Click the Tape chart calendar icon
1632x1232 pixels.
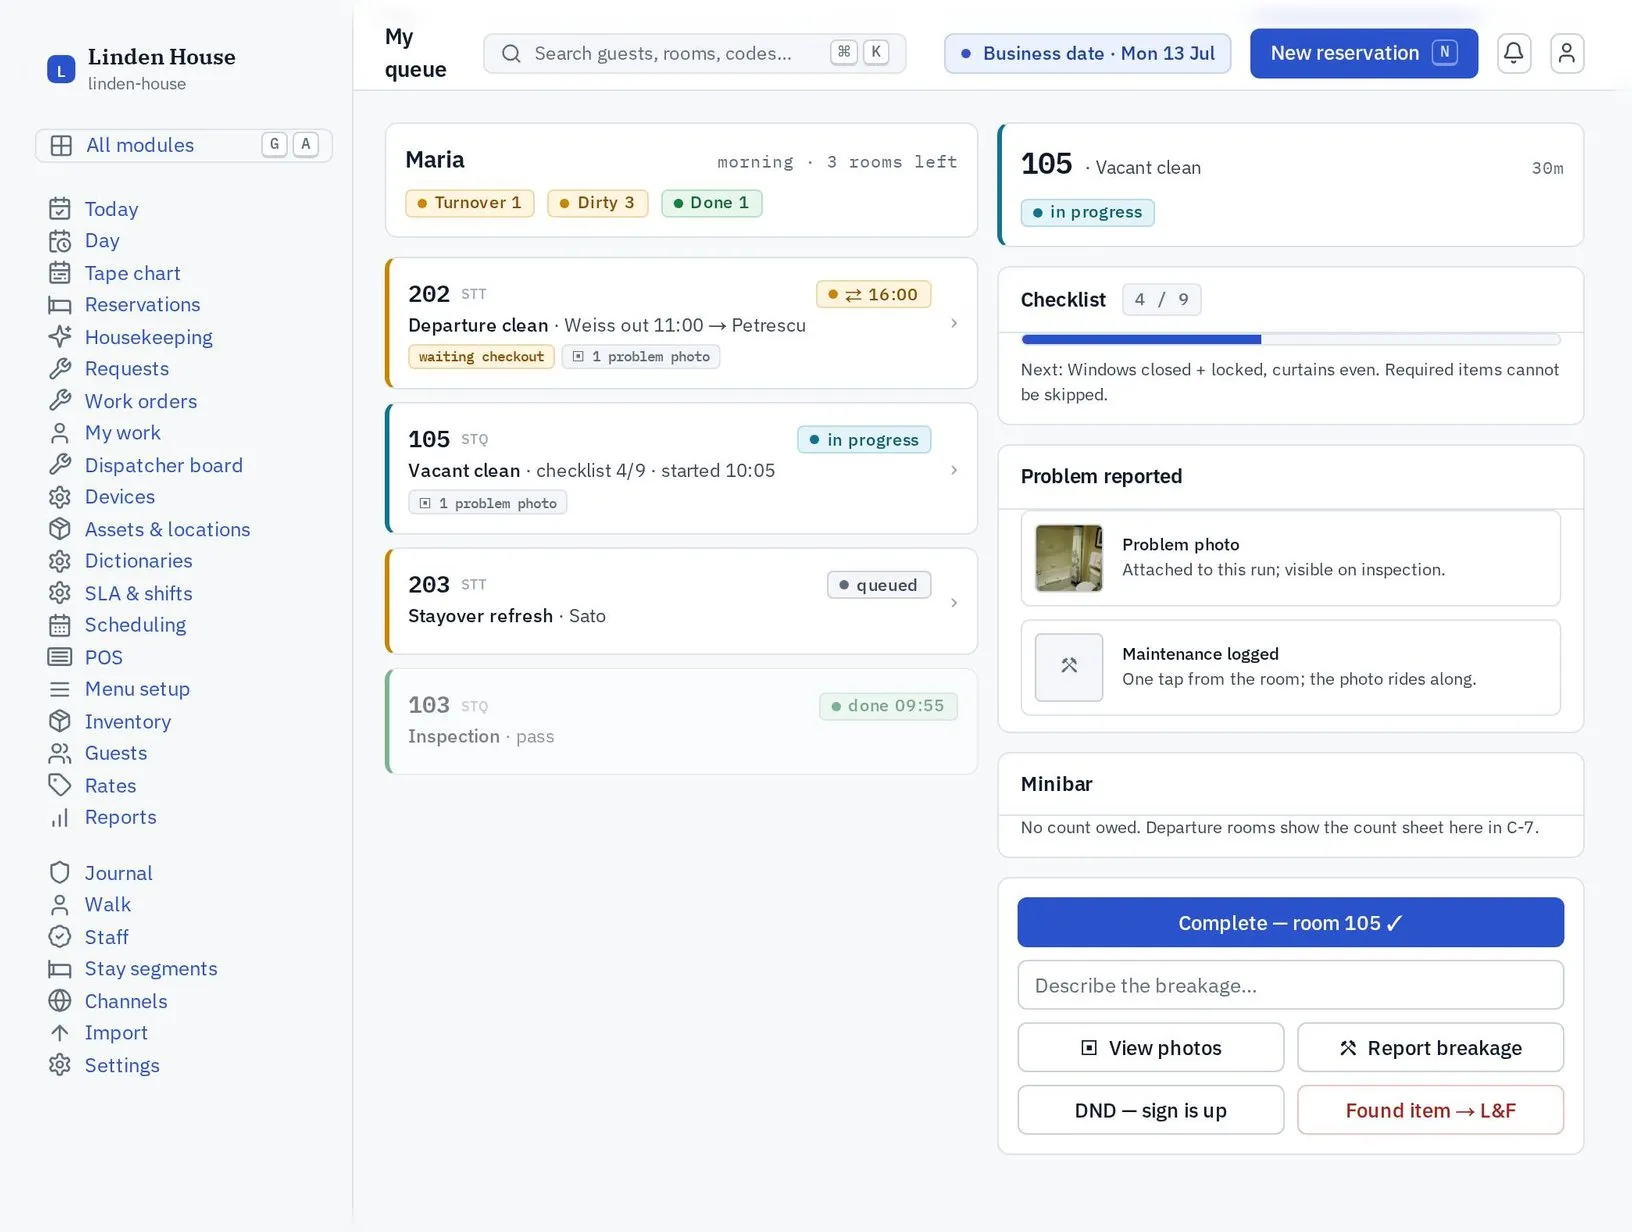(x=60, y=273)
